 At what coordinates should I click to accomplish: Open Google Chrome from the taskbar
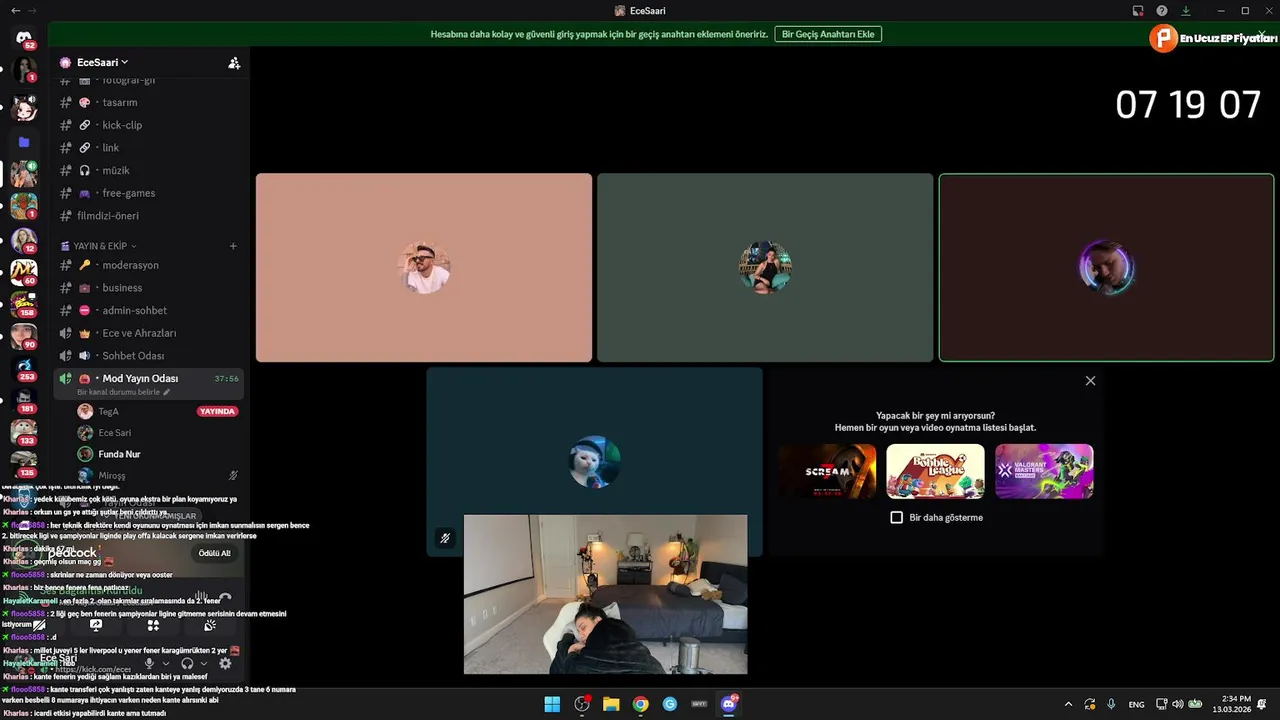pyautogui.click(x=640, y=704)
